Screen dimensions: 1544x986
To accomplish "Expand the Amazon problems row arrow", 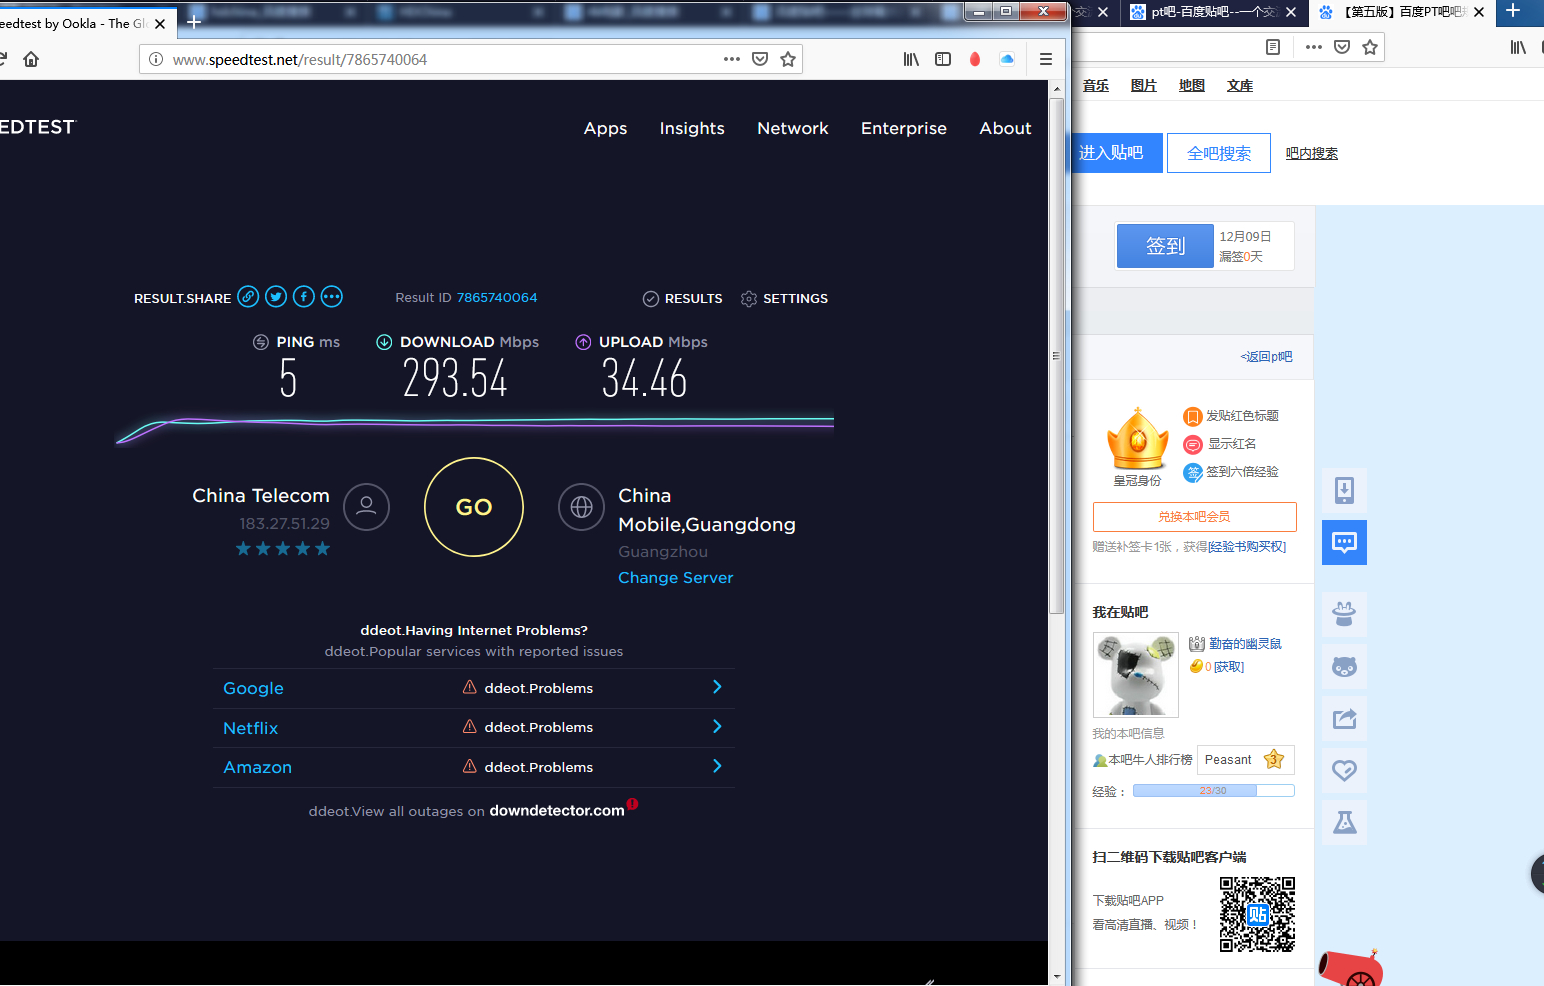I will coord(717,766).
